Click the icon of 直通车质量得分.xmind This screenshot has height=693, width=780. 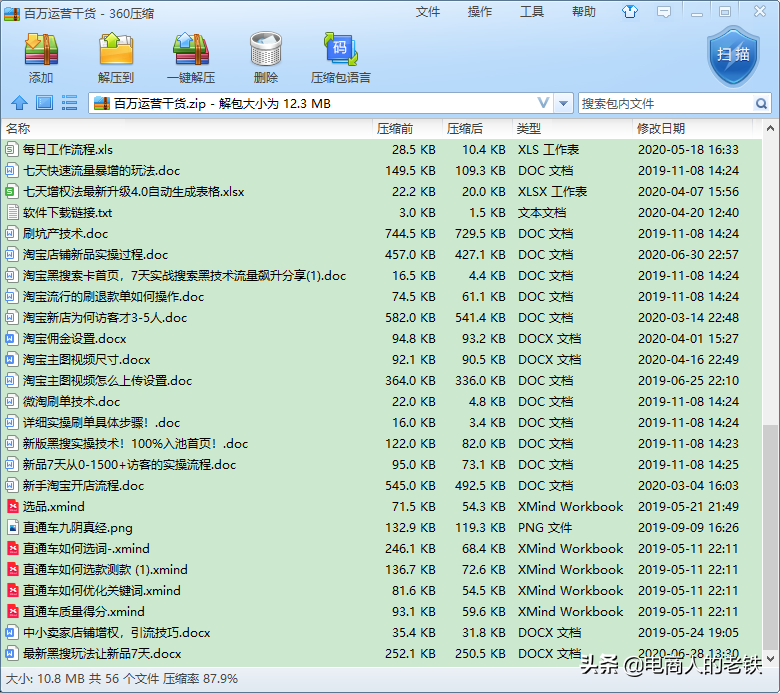[12, 611]
